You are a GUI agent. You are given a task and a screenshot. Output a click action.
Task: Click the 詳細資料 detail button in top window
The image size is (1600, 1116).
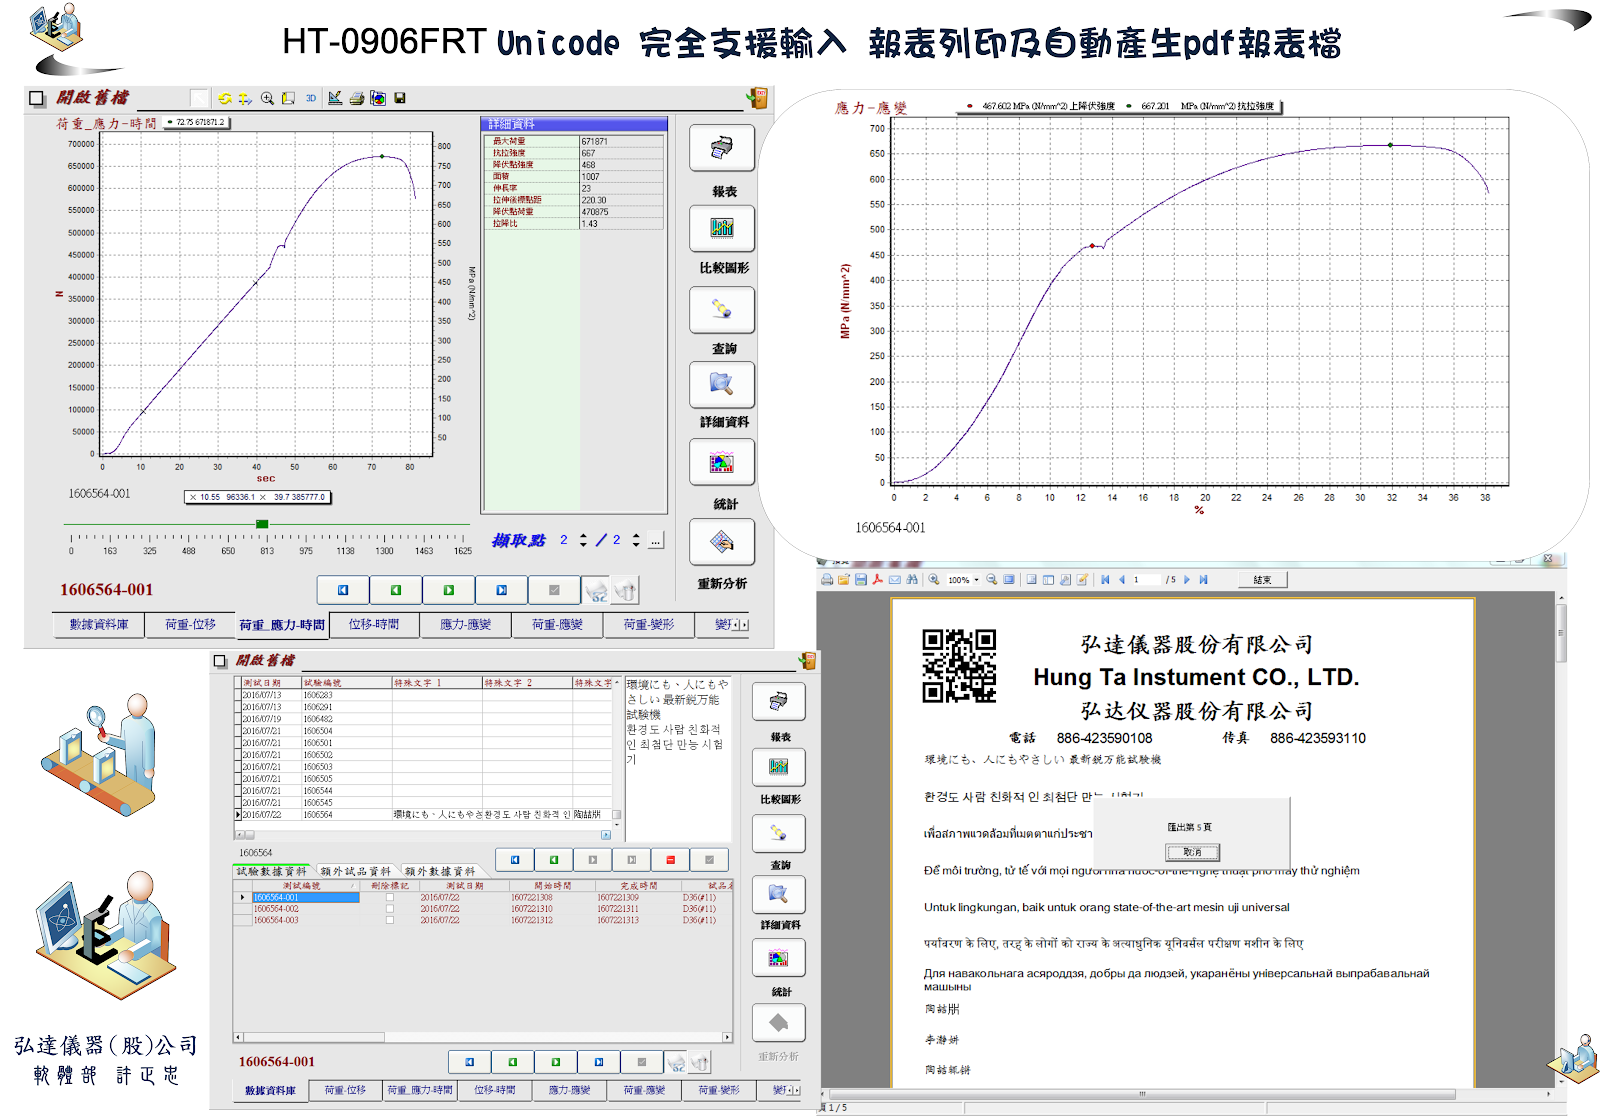(722, 384)
